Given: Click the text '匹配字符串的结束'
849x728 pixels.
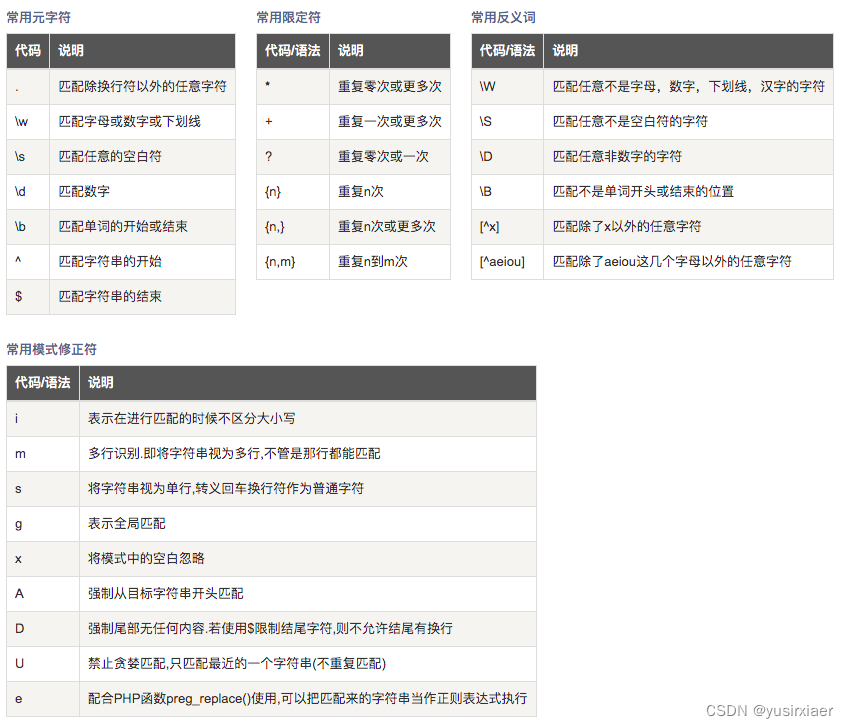Looking at the screenshot, I should click(110, 297).
